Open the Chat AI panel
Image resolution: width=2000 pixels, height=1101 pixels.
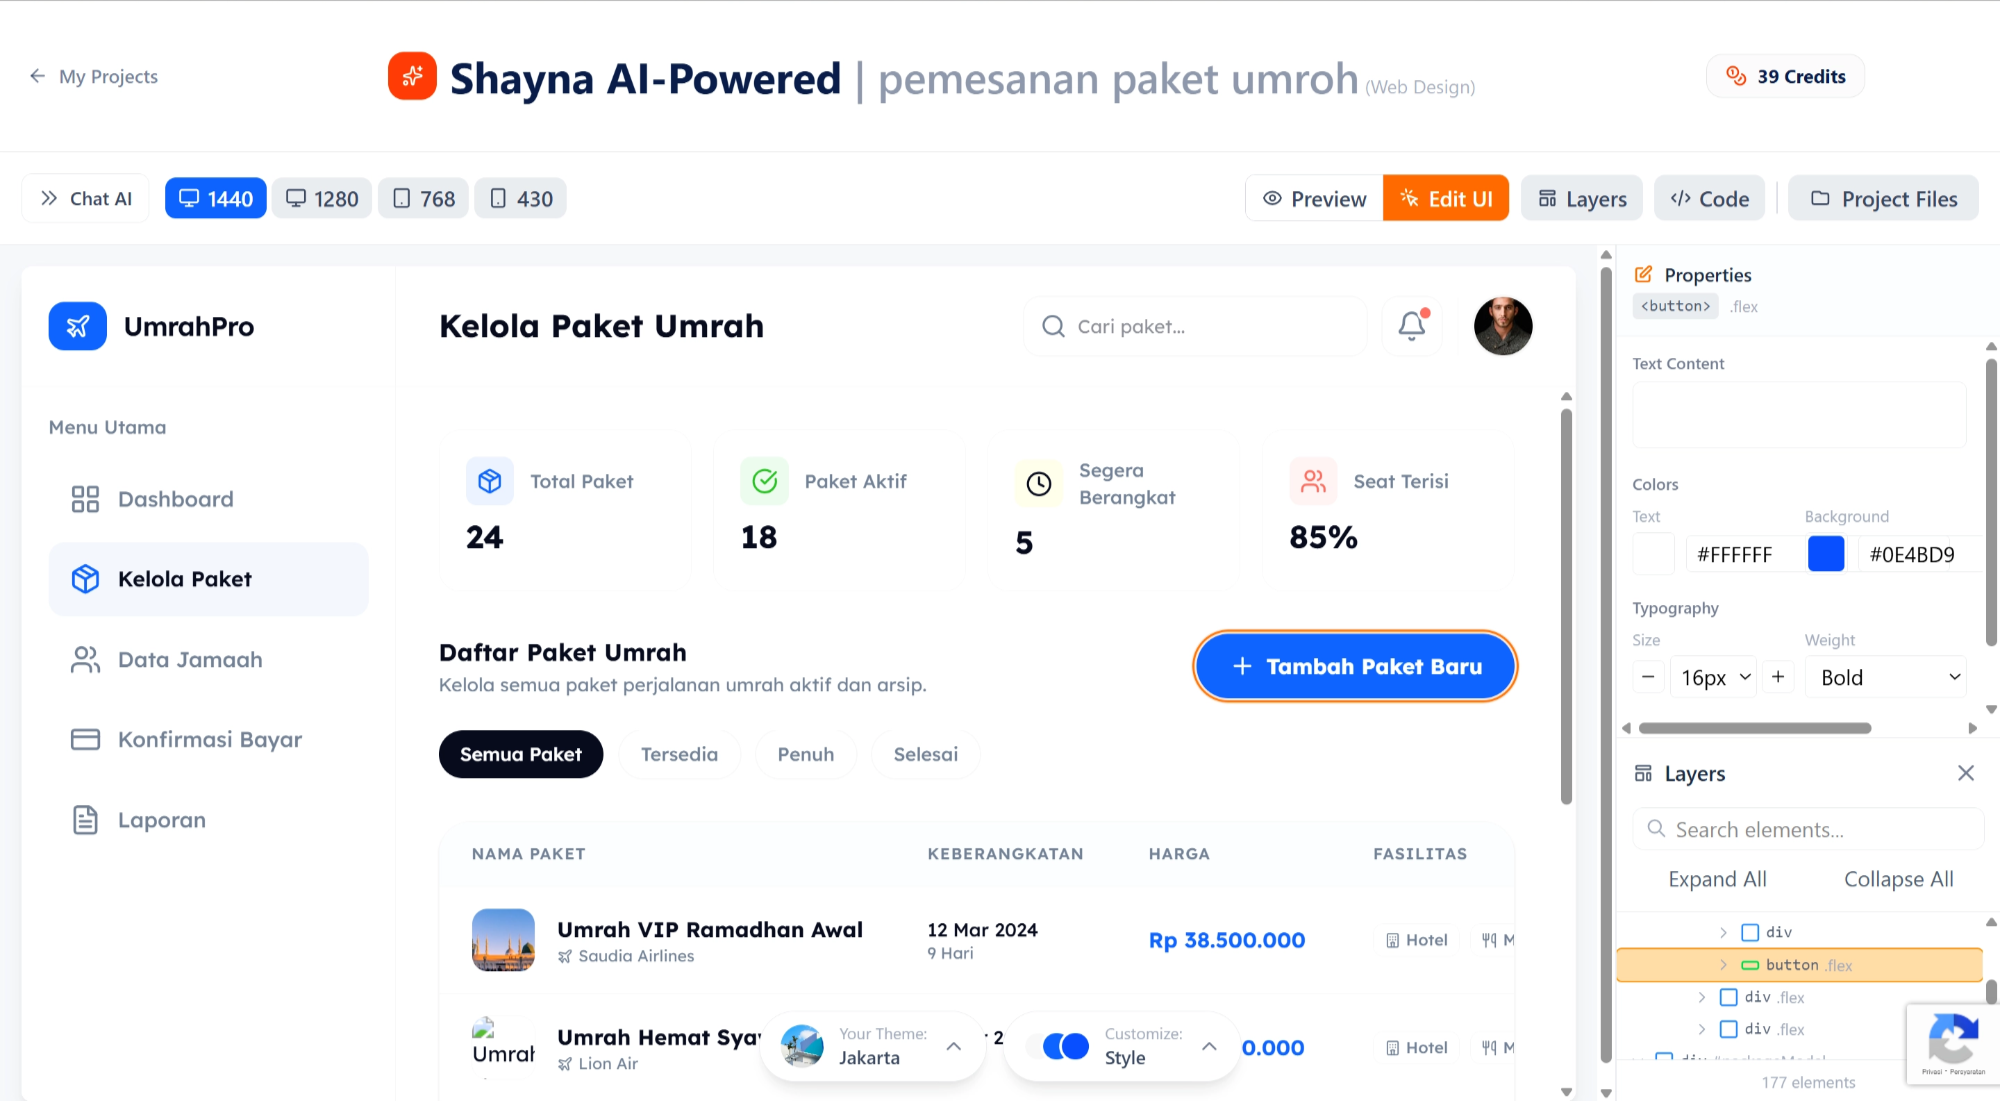coord(85,198)
